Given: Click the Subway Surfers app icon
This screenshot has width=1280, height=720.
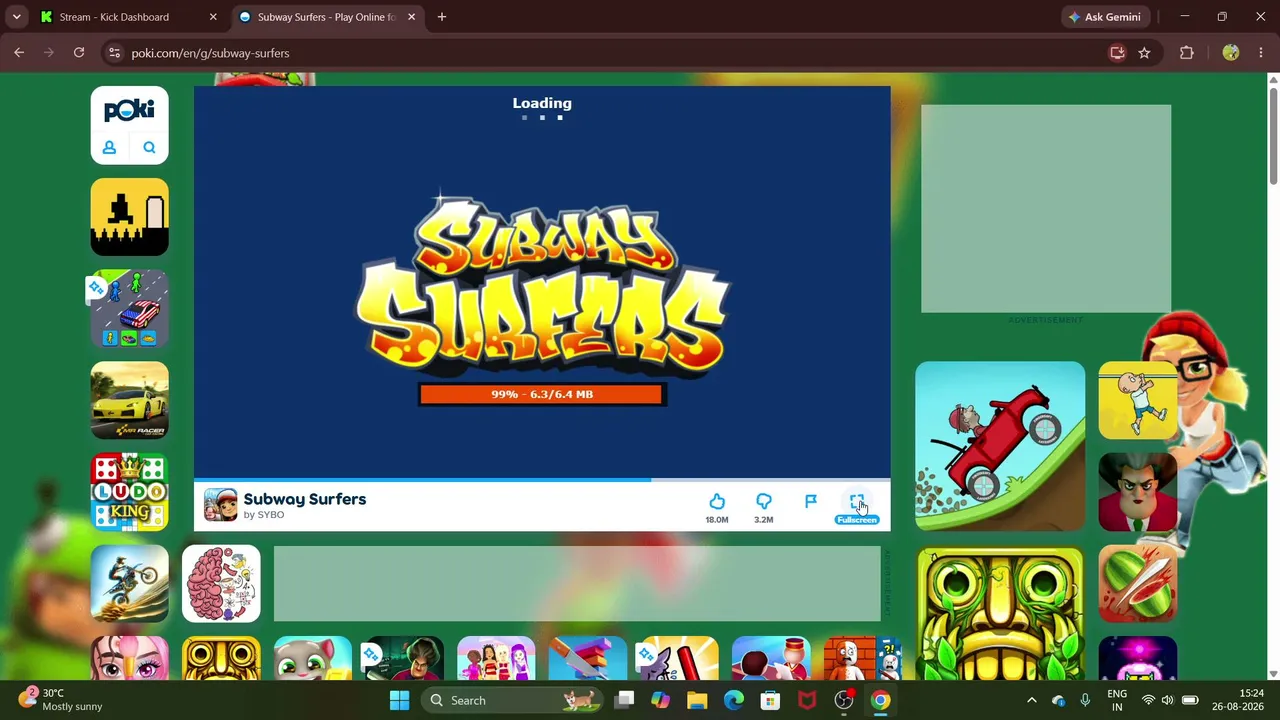Looking at the screenshot, I should click(x=220, y=505).
